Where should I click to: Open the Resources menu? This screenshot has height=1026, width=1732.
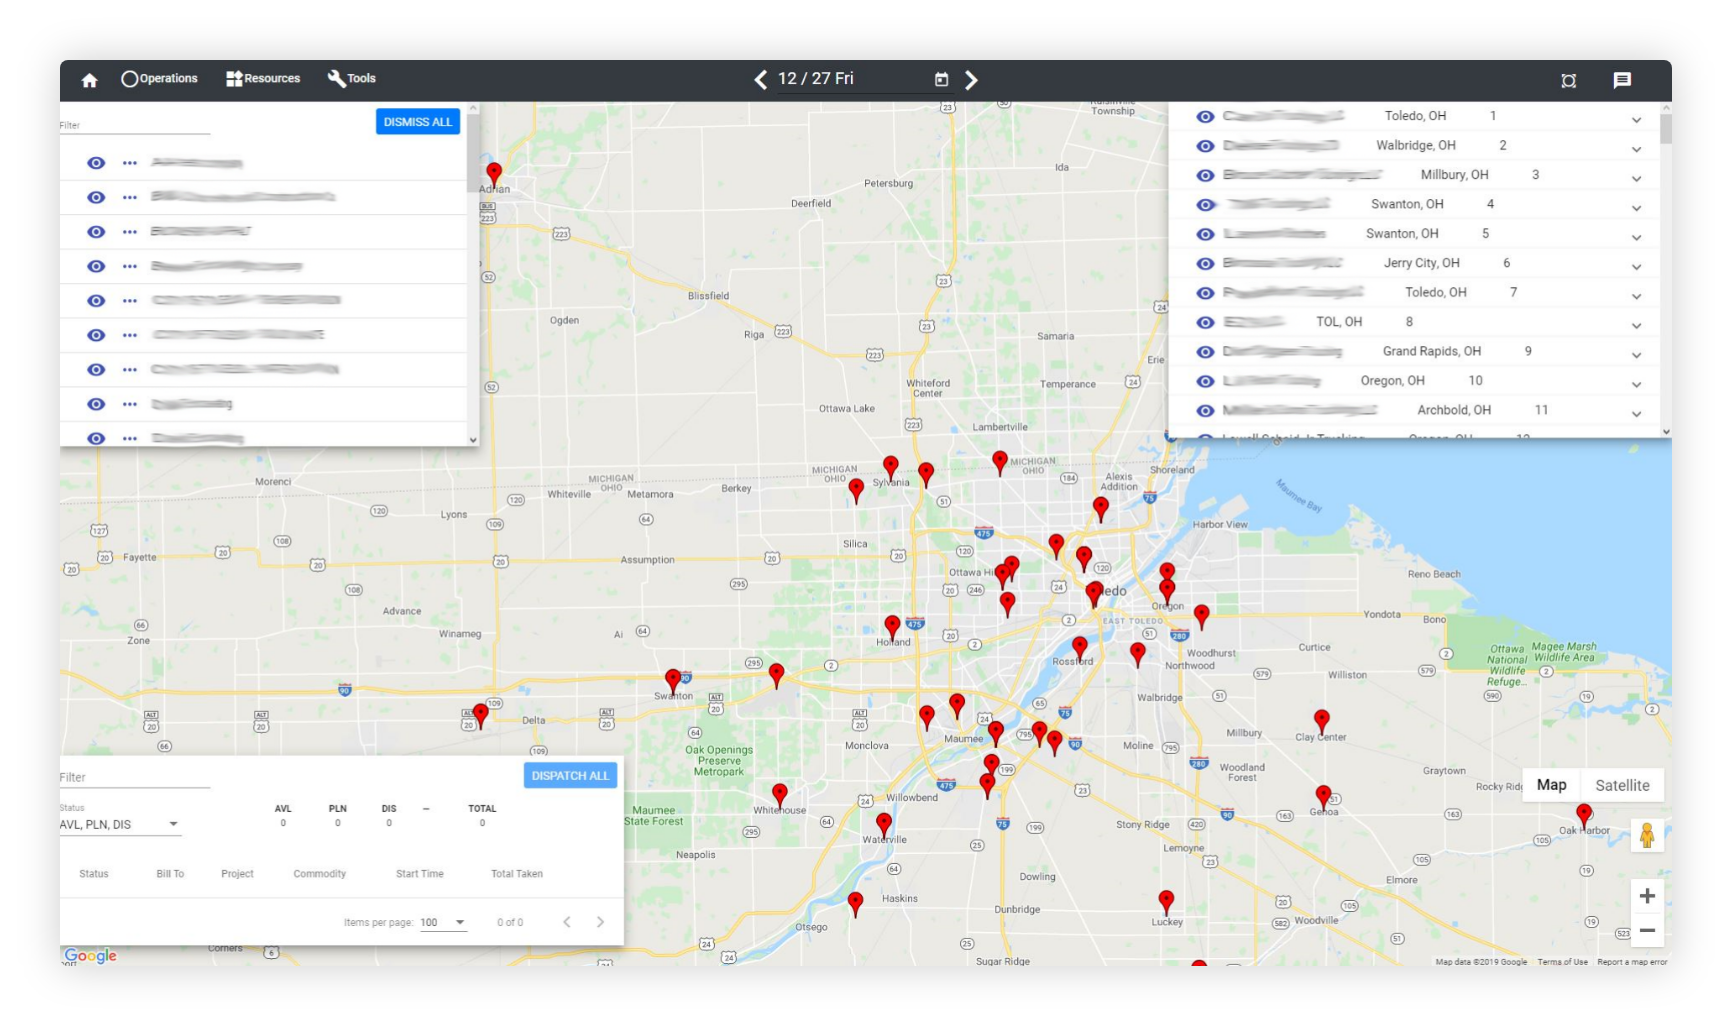[x=263, y=79]
